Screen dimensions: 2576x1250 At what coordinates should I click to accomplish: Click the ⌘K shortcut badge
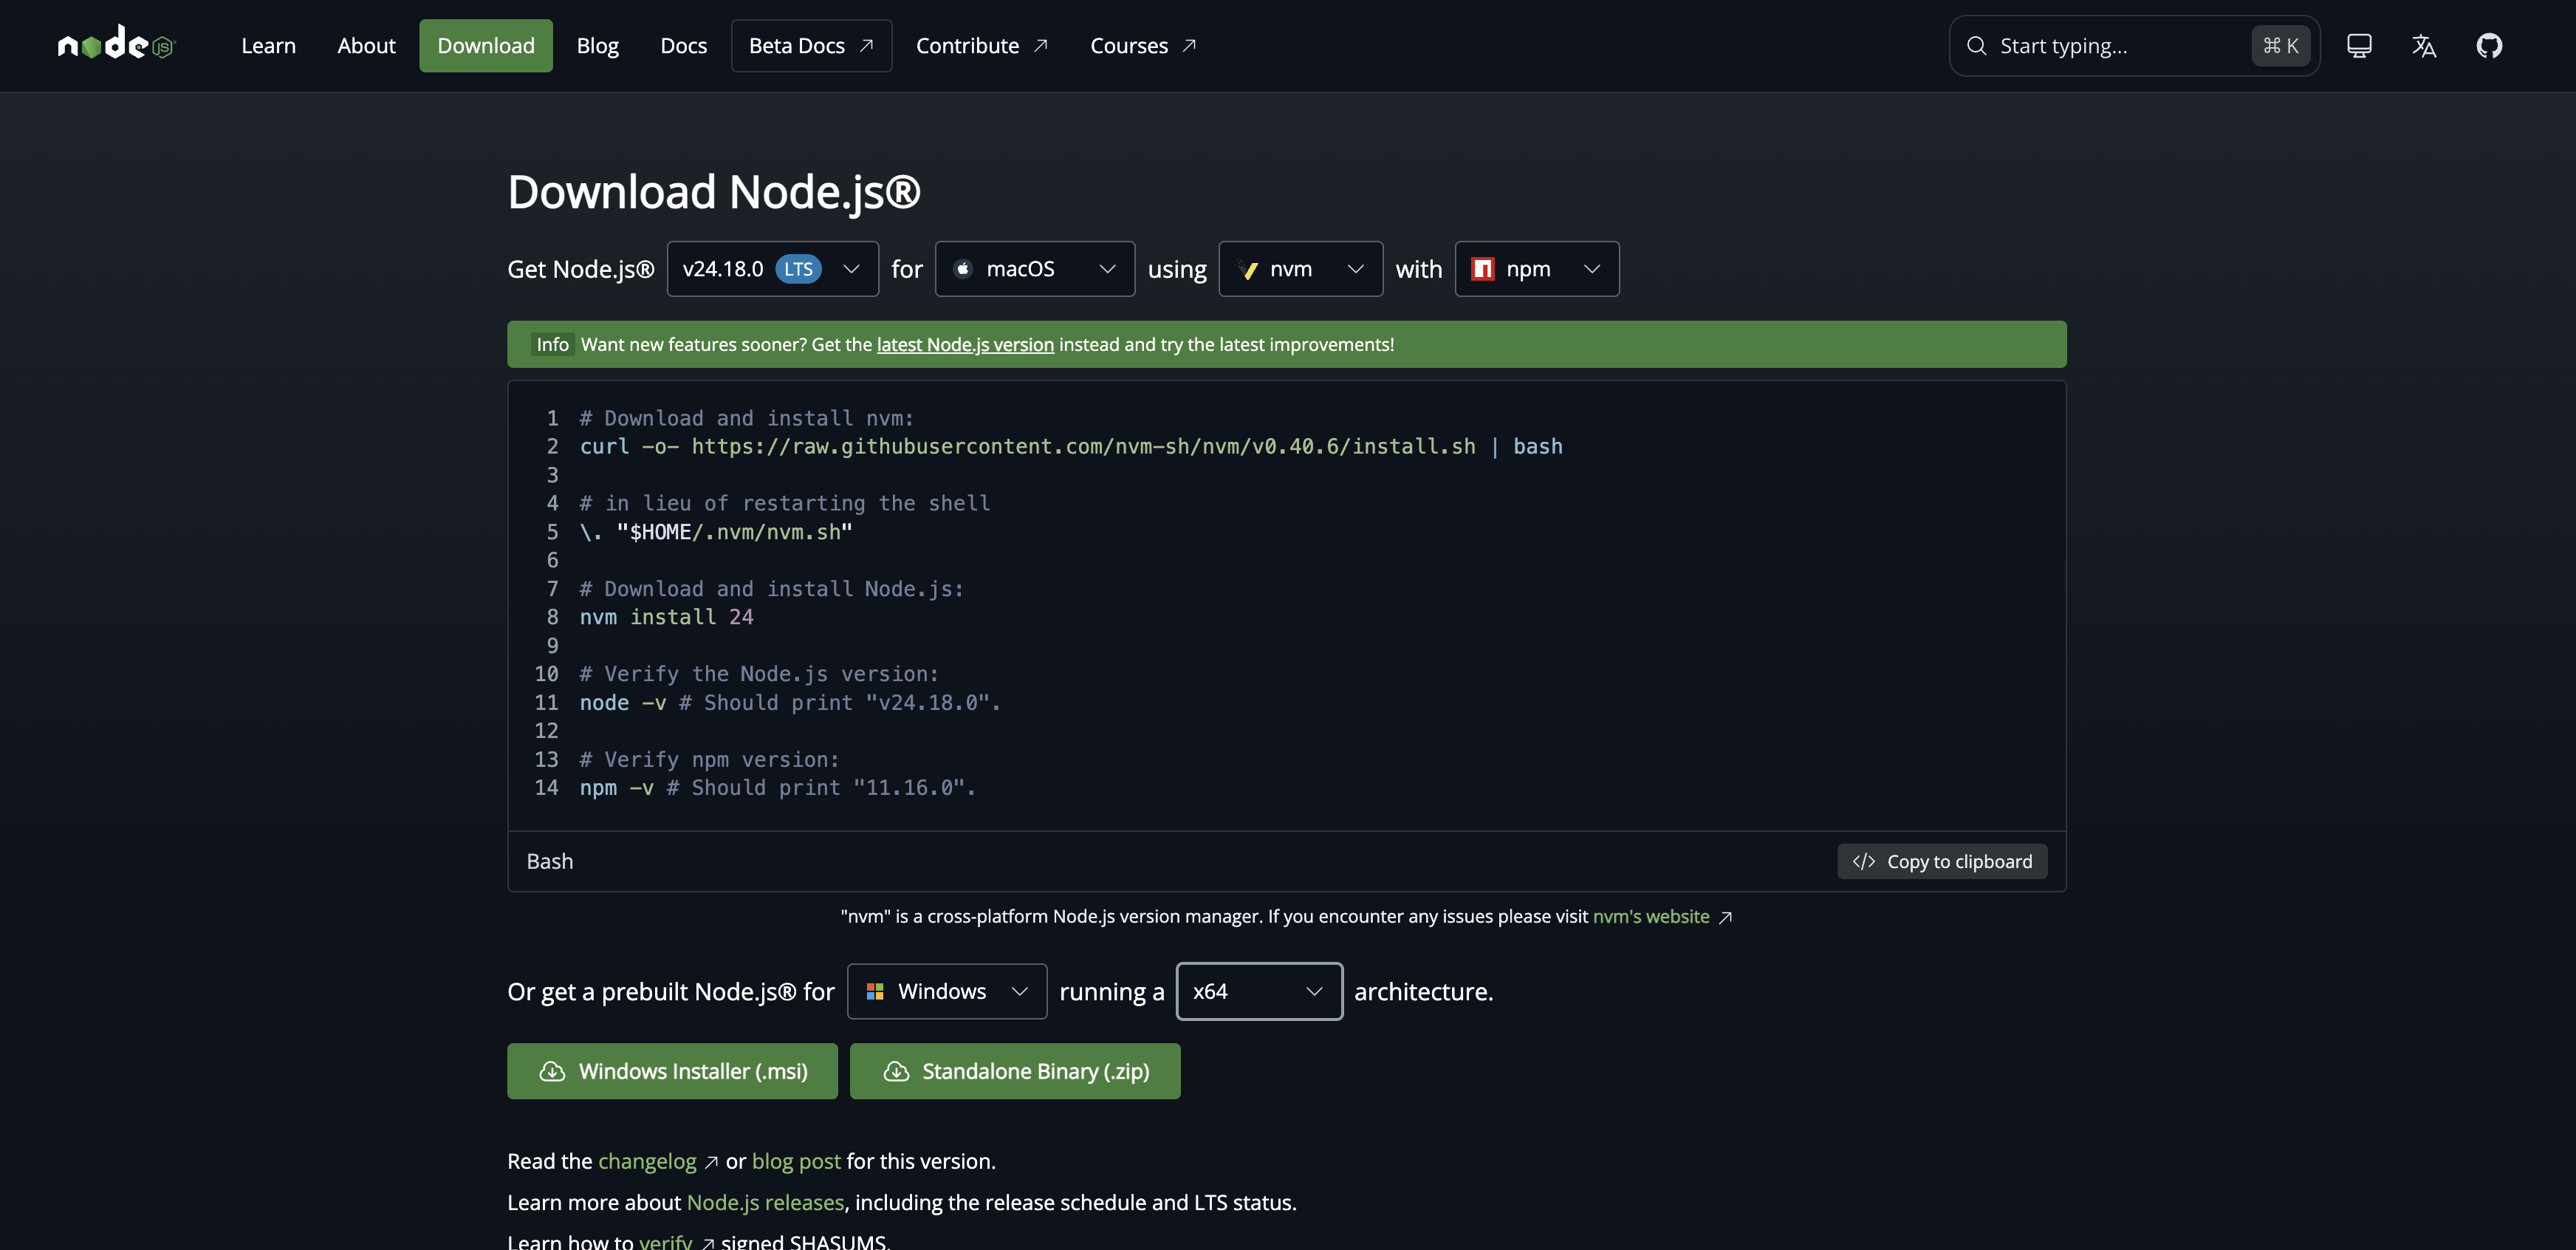[x=2280, y=45]
